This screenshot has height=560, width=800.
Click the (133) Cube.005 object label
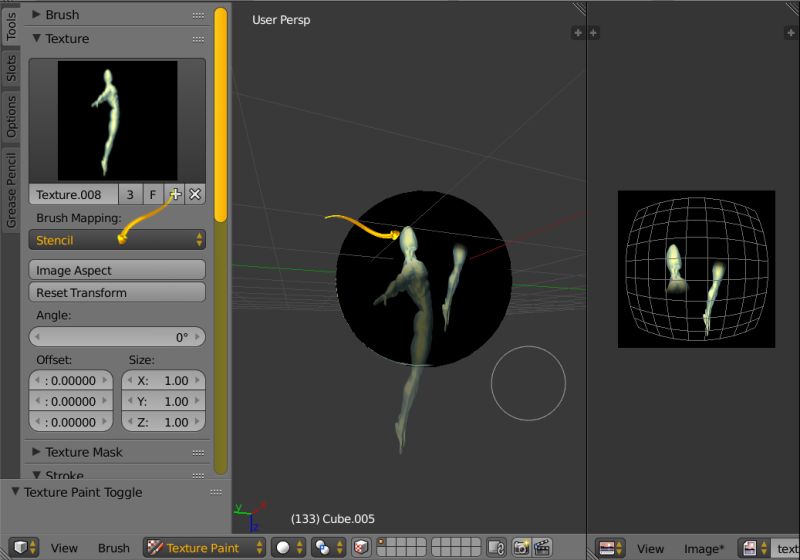click(x=333, y=519)
